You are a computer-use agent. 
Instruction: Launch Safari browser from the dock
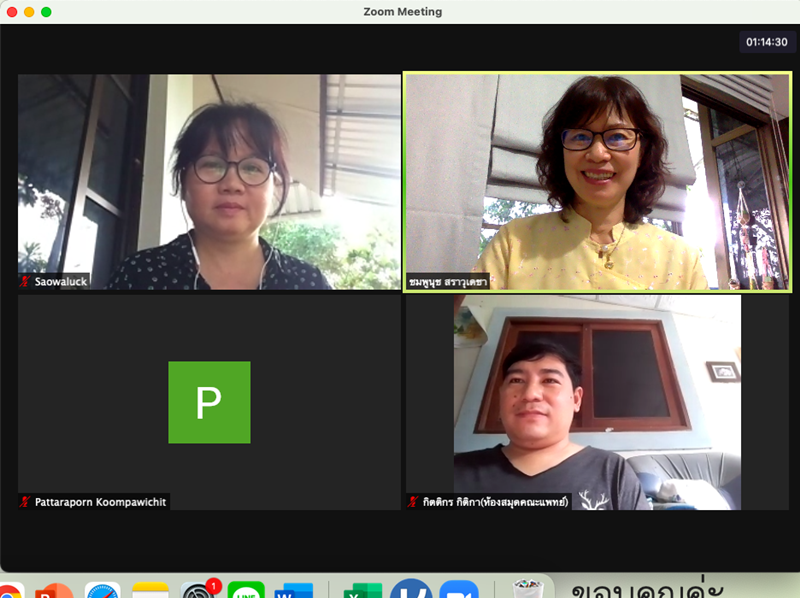click(x=103, y=590)
